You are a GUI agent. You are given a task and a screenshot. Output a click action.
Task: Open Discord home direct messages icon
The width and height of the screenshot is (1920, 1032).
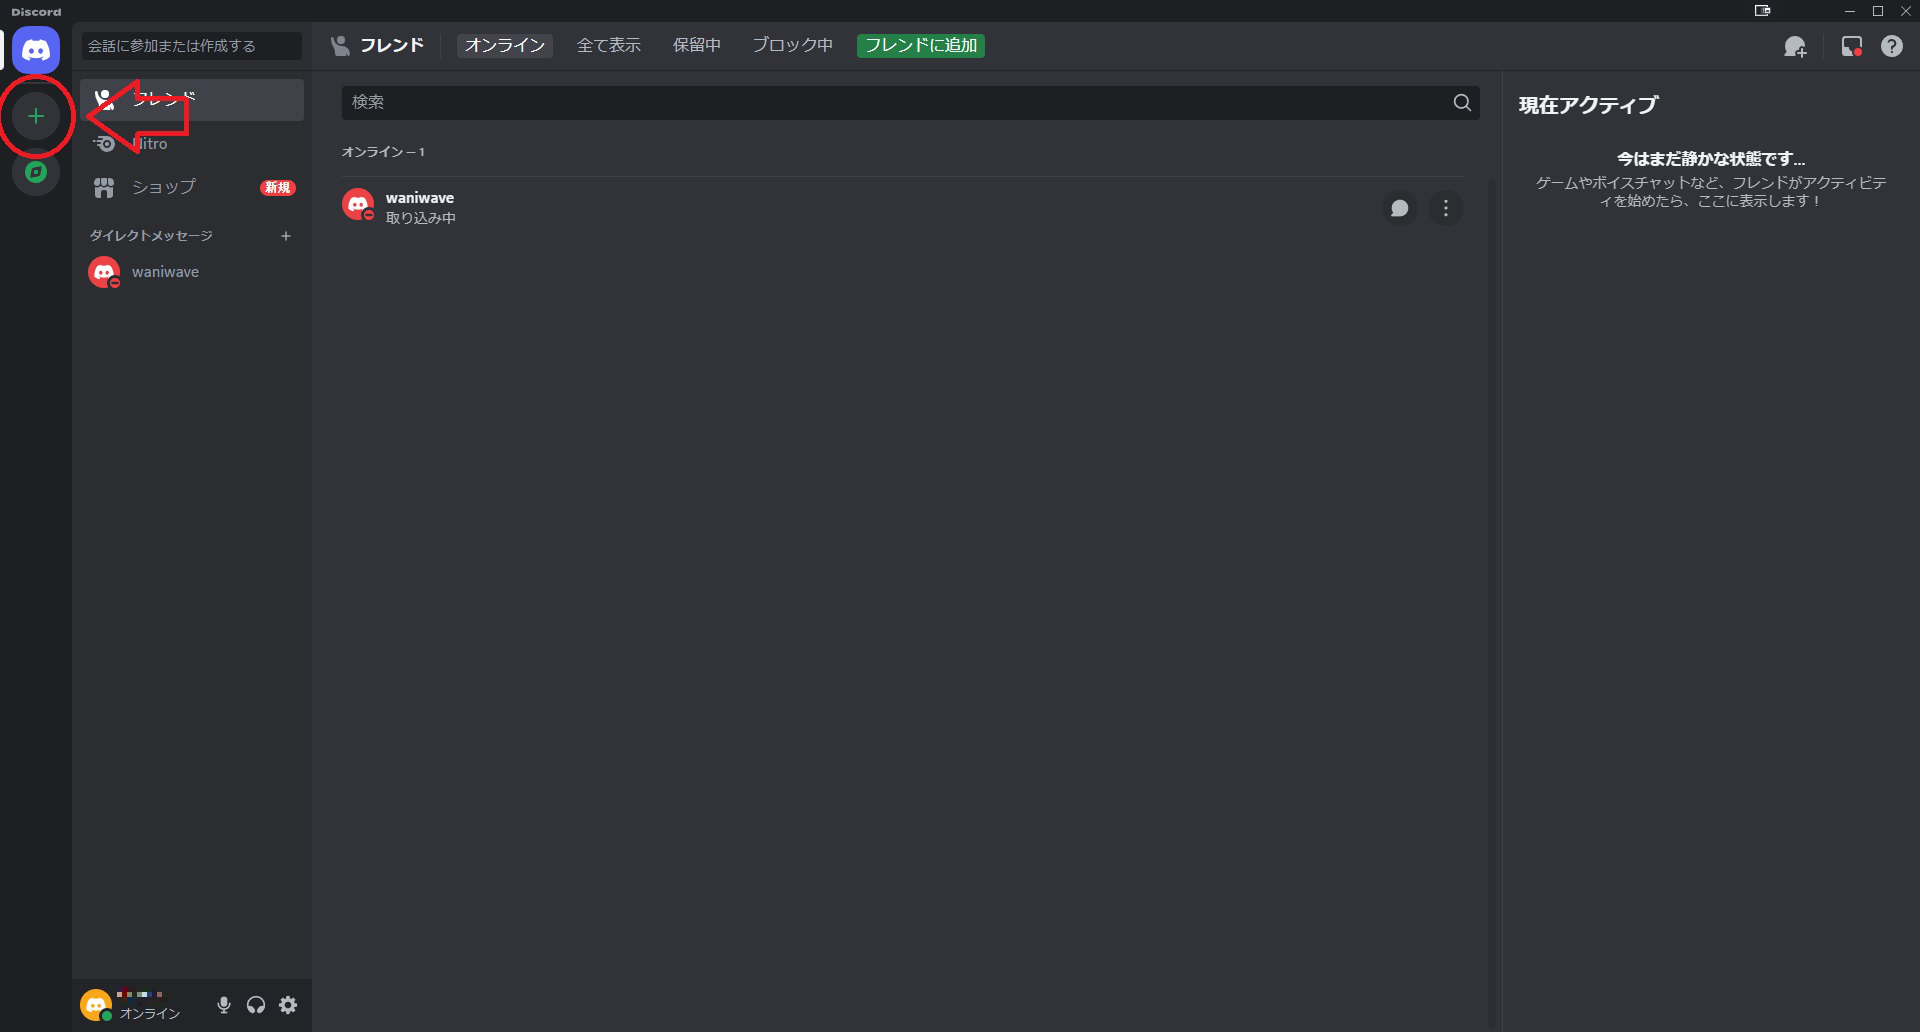coord(36,50)
